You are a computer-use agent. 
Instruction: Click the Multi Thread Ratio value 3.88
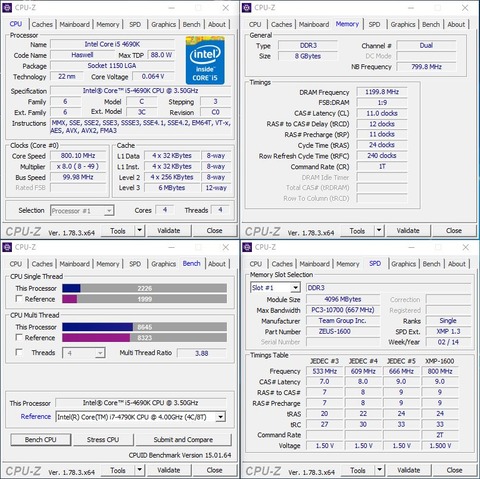pos(202,353)
